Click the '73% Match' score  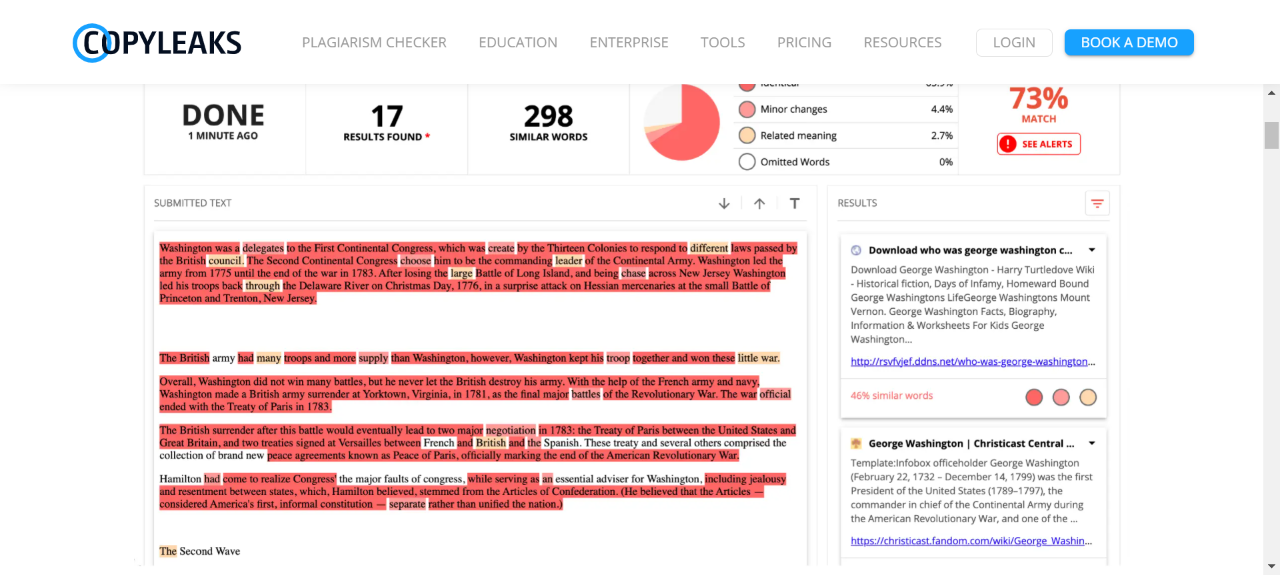click(x=1039, y=104)
